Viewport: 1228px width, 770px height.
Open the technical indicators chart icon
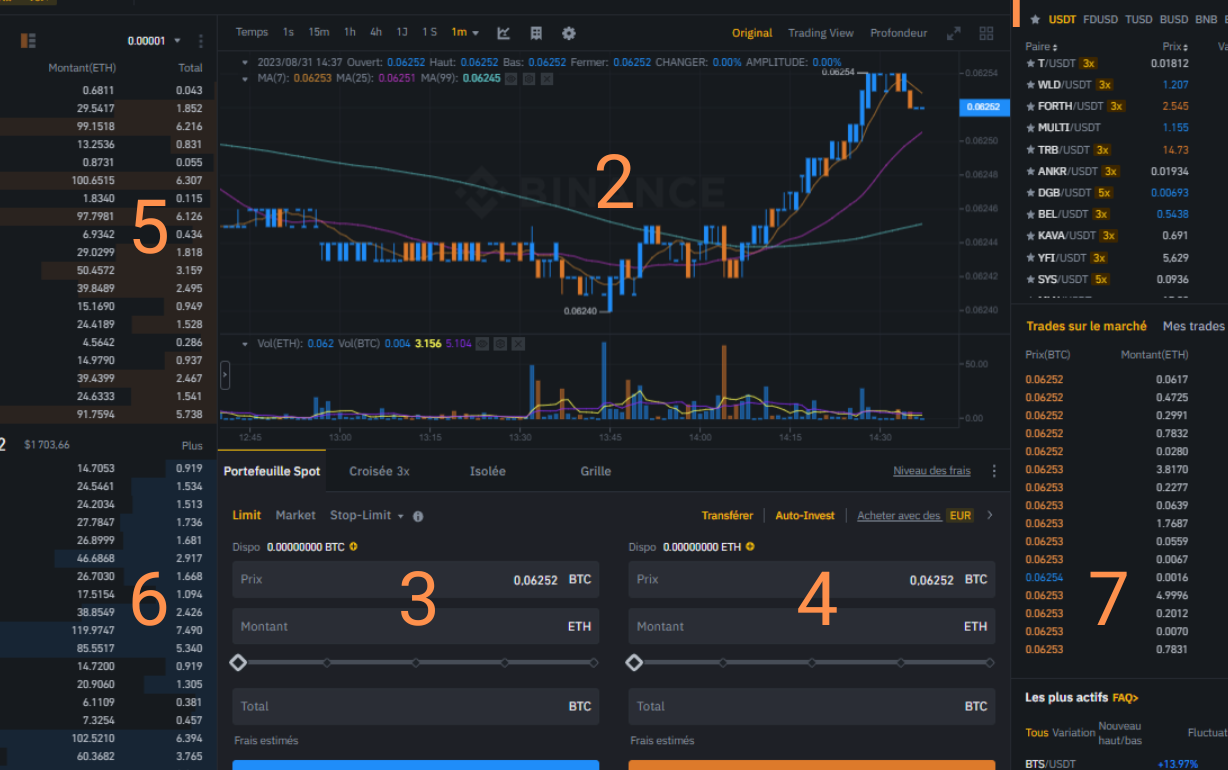click(x=504, y=33)
